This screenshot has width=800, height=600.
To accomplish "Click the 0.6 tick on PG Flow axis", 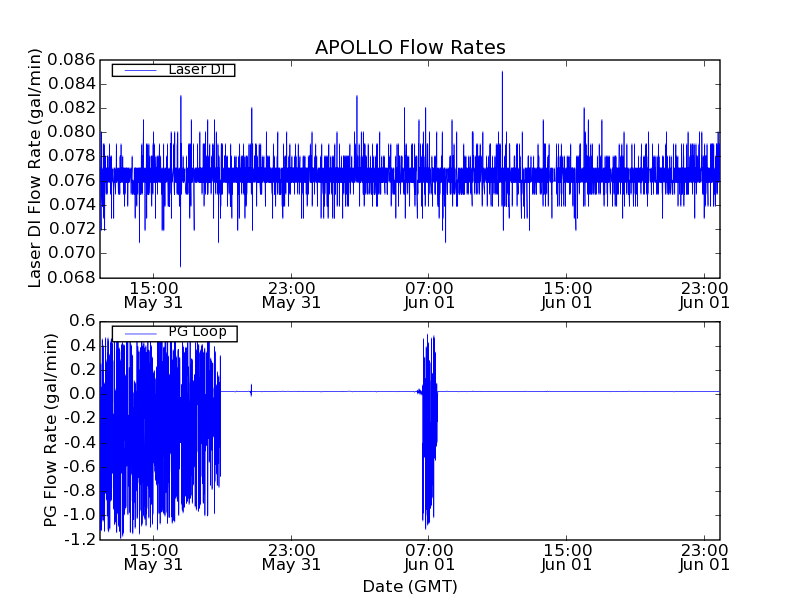I will [x=83, y=321].
